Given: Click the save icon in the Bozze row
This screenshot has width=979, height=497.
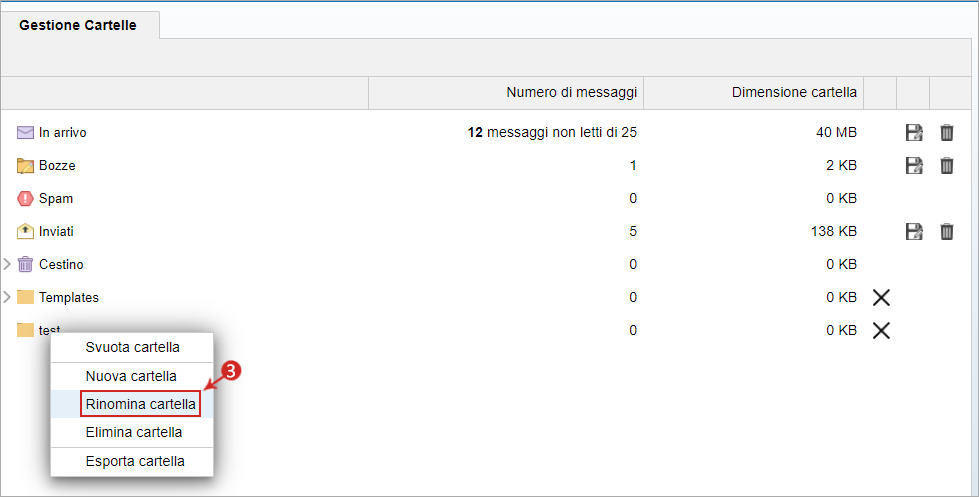Looking at the screenshot, I should click(914, 165).
